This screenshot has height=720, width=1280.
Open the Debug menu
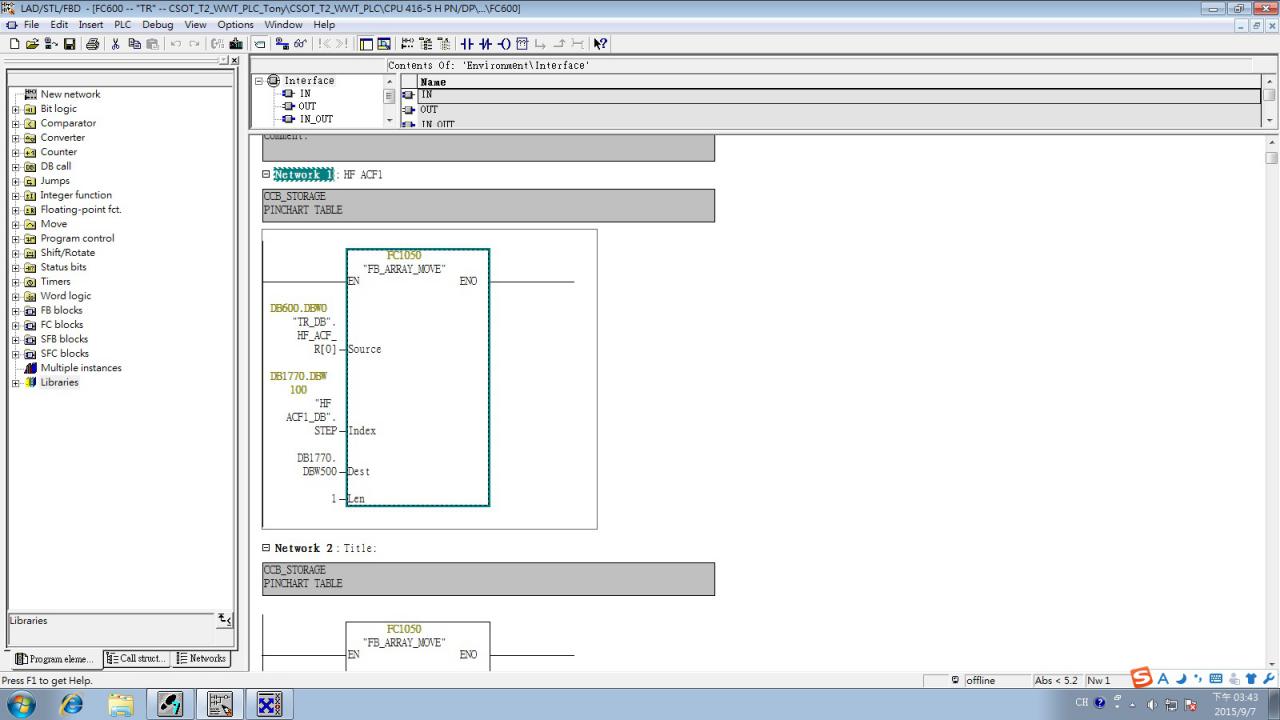157,25
